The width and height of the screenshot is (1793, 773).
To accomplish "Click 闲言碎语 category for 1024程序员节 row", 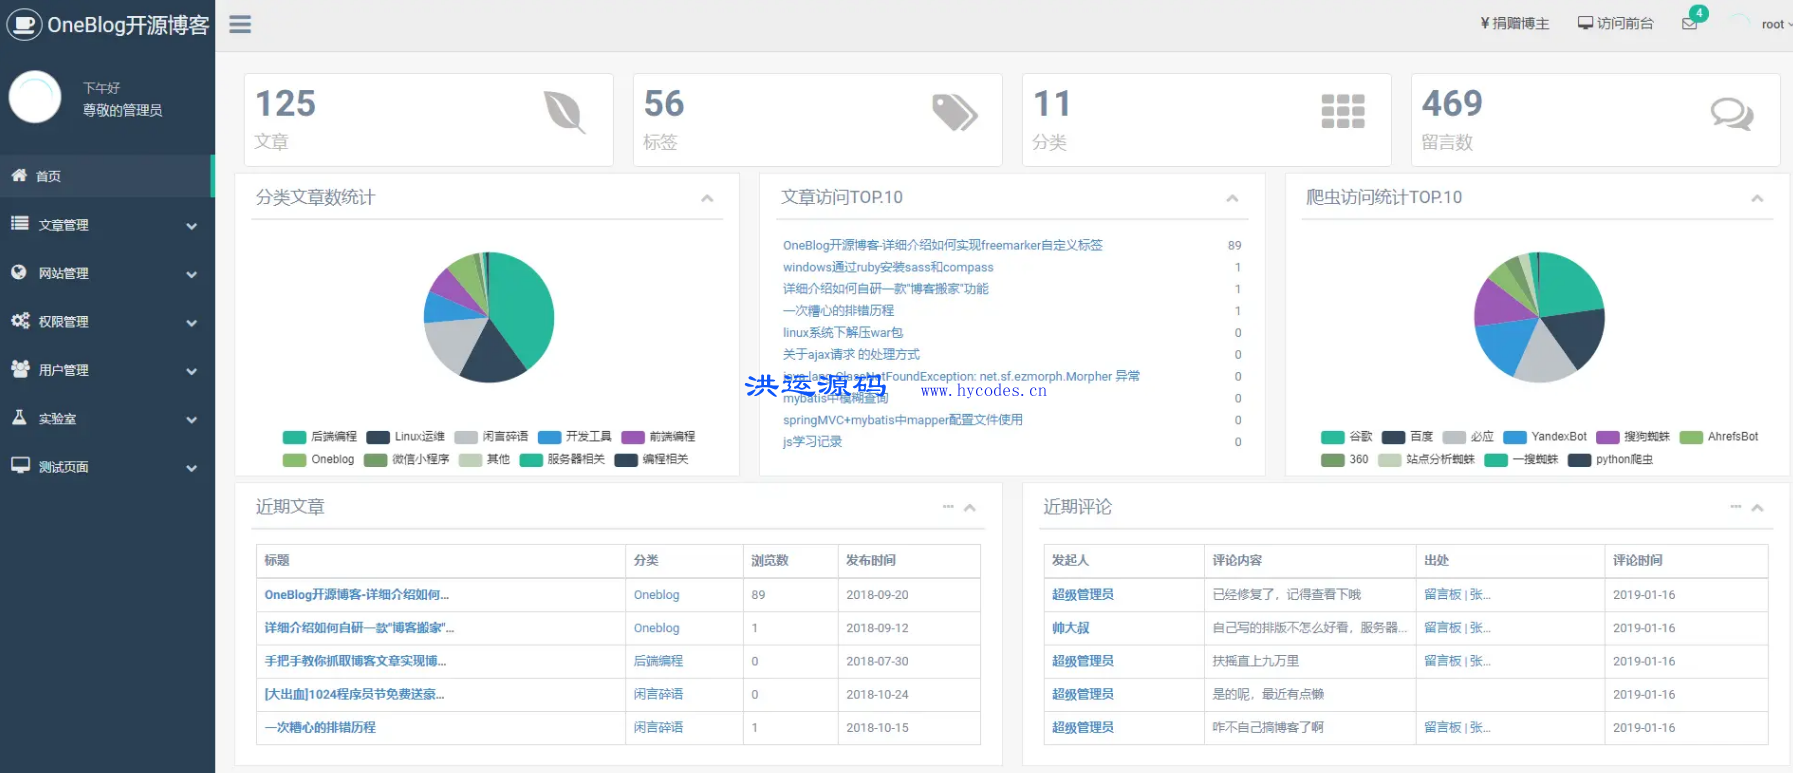I will (658, 694).
